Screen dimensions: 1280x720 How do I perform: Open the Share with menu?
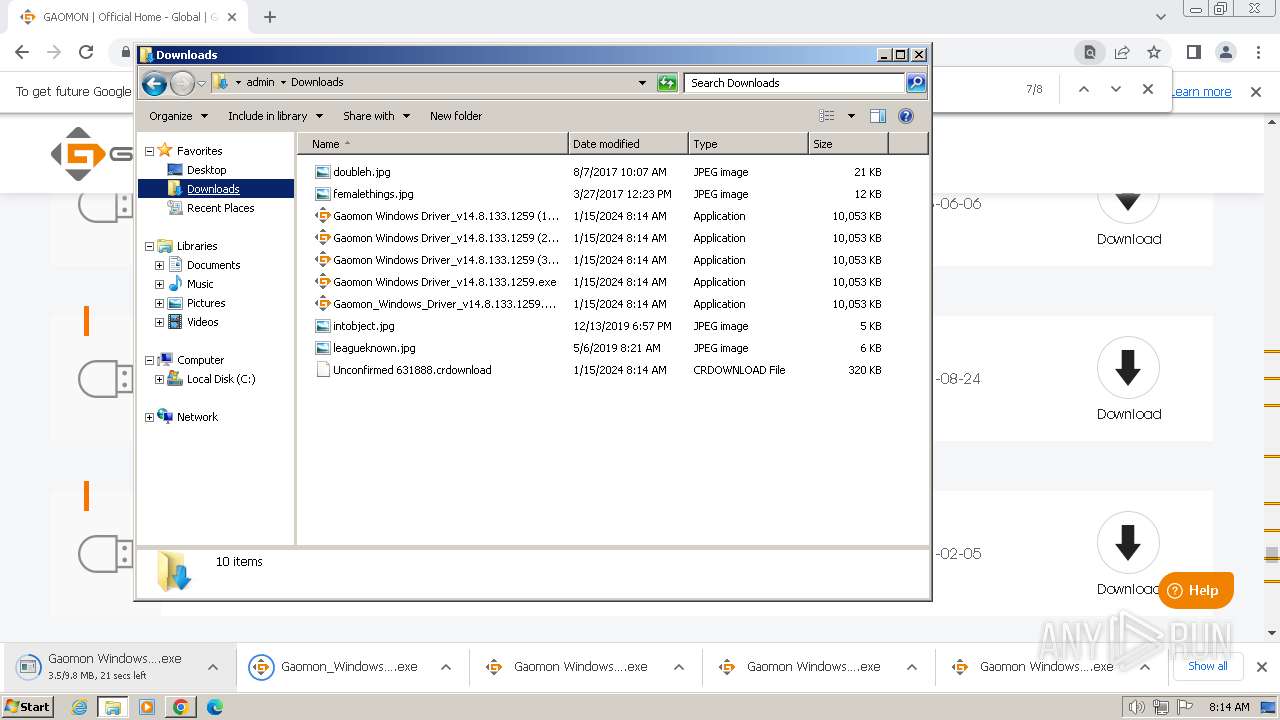376,116
